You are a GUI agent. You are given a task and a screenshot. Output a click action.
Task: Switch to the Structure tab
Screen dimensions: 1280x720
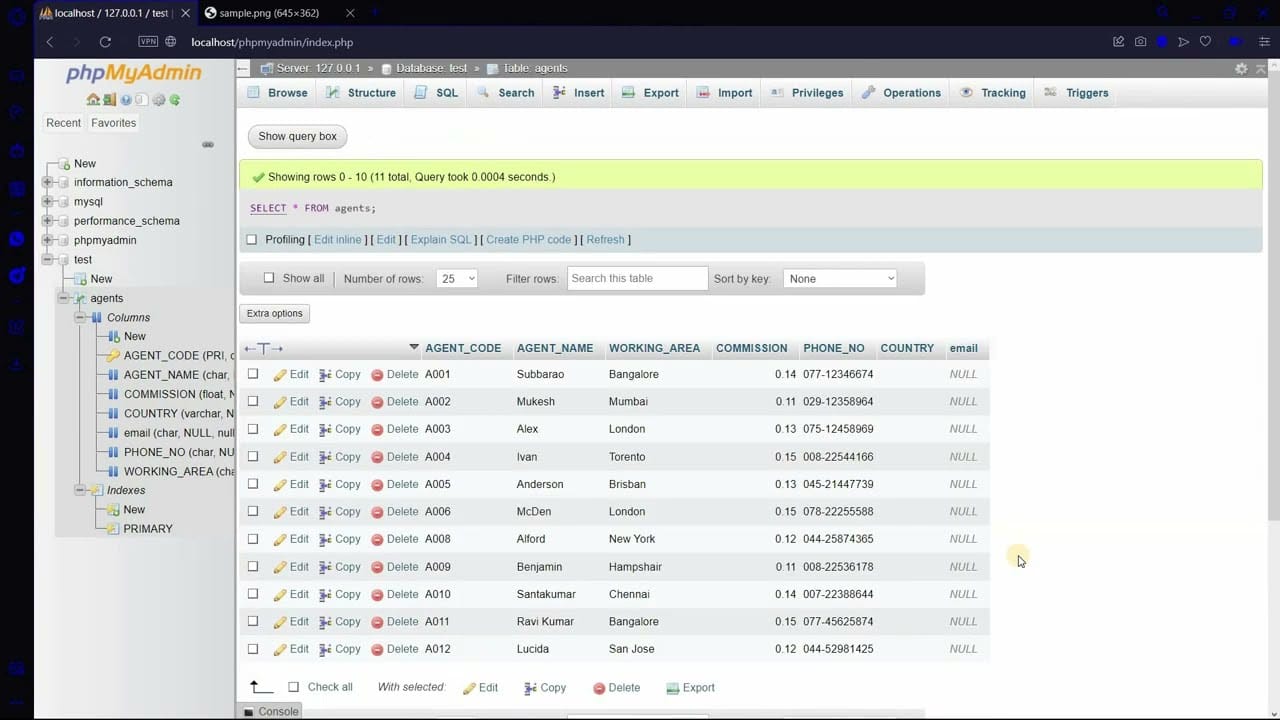[x=361, y=93]
